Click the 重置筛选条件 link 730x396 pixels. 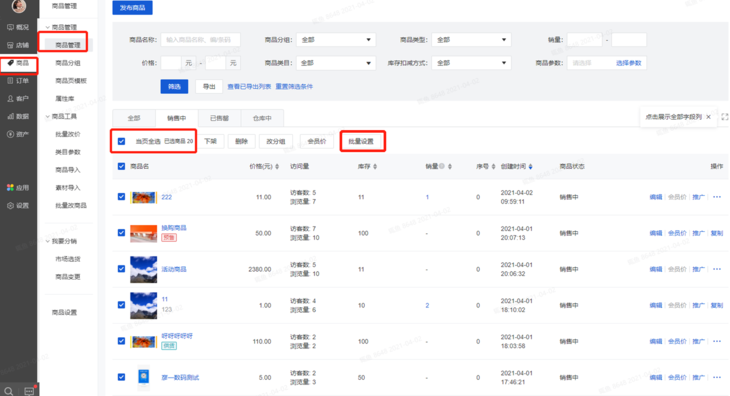pyautogui.click(x=294, y=87)
